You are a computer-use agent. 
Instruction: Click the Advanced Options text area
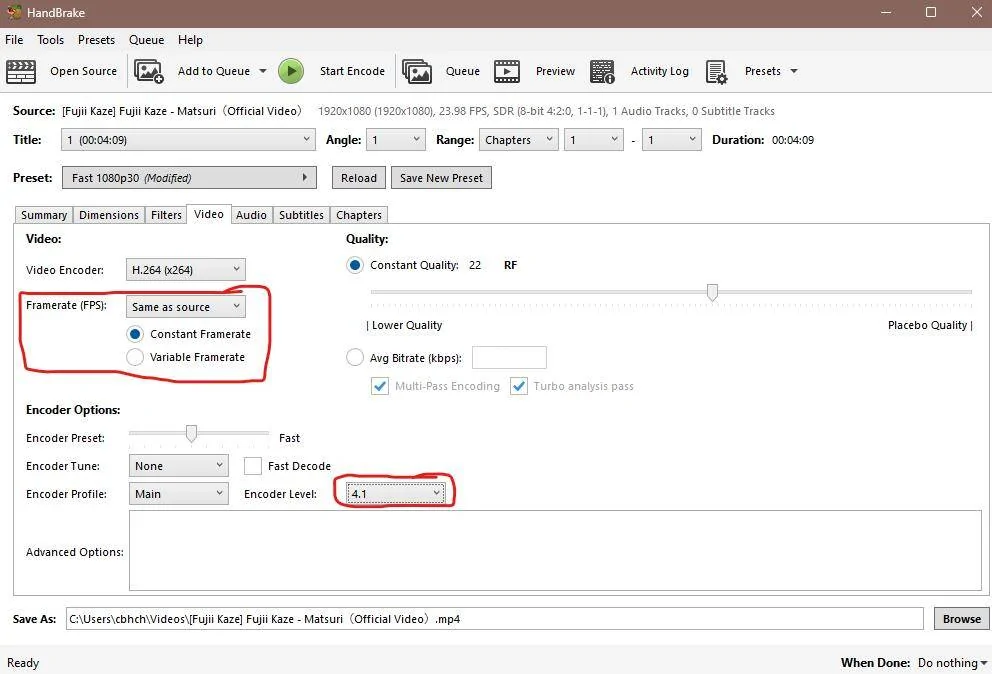(555, 551)
